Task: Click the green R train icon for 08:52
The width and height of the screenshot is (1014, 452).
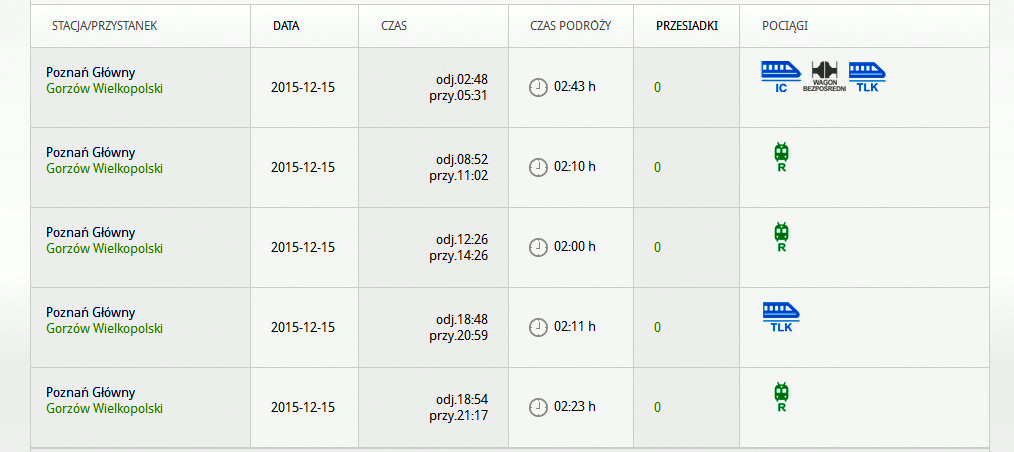Action: click(782, 157)
